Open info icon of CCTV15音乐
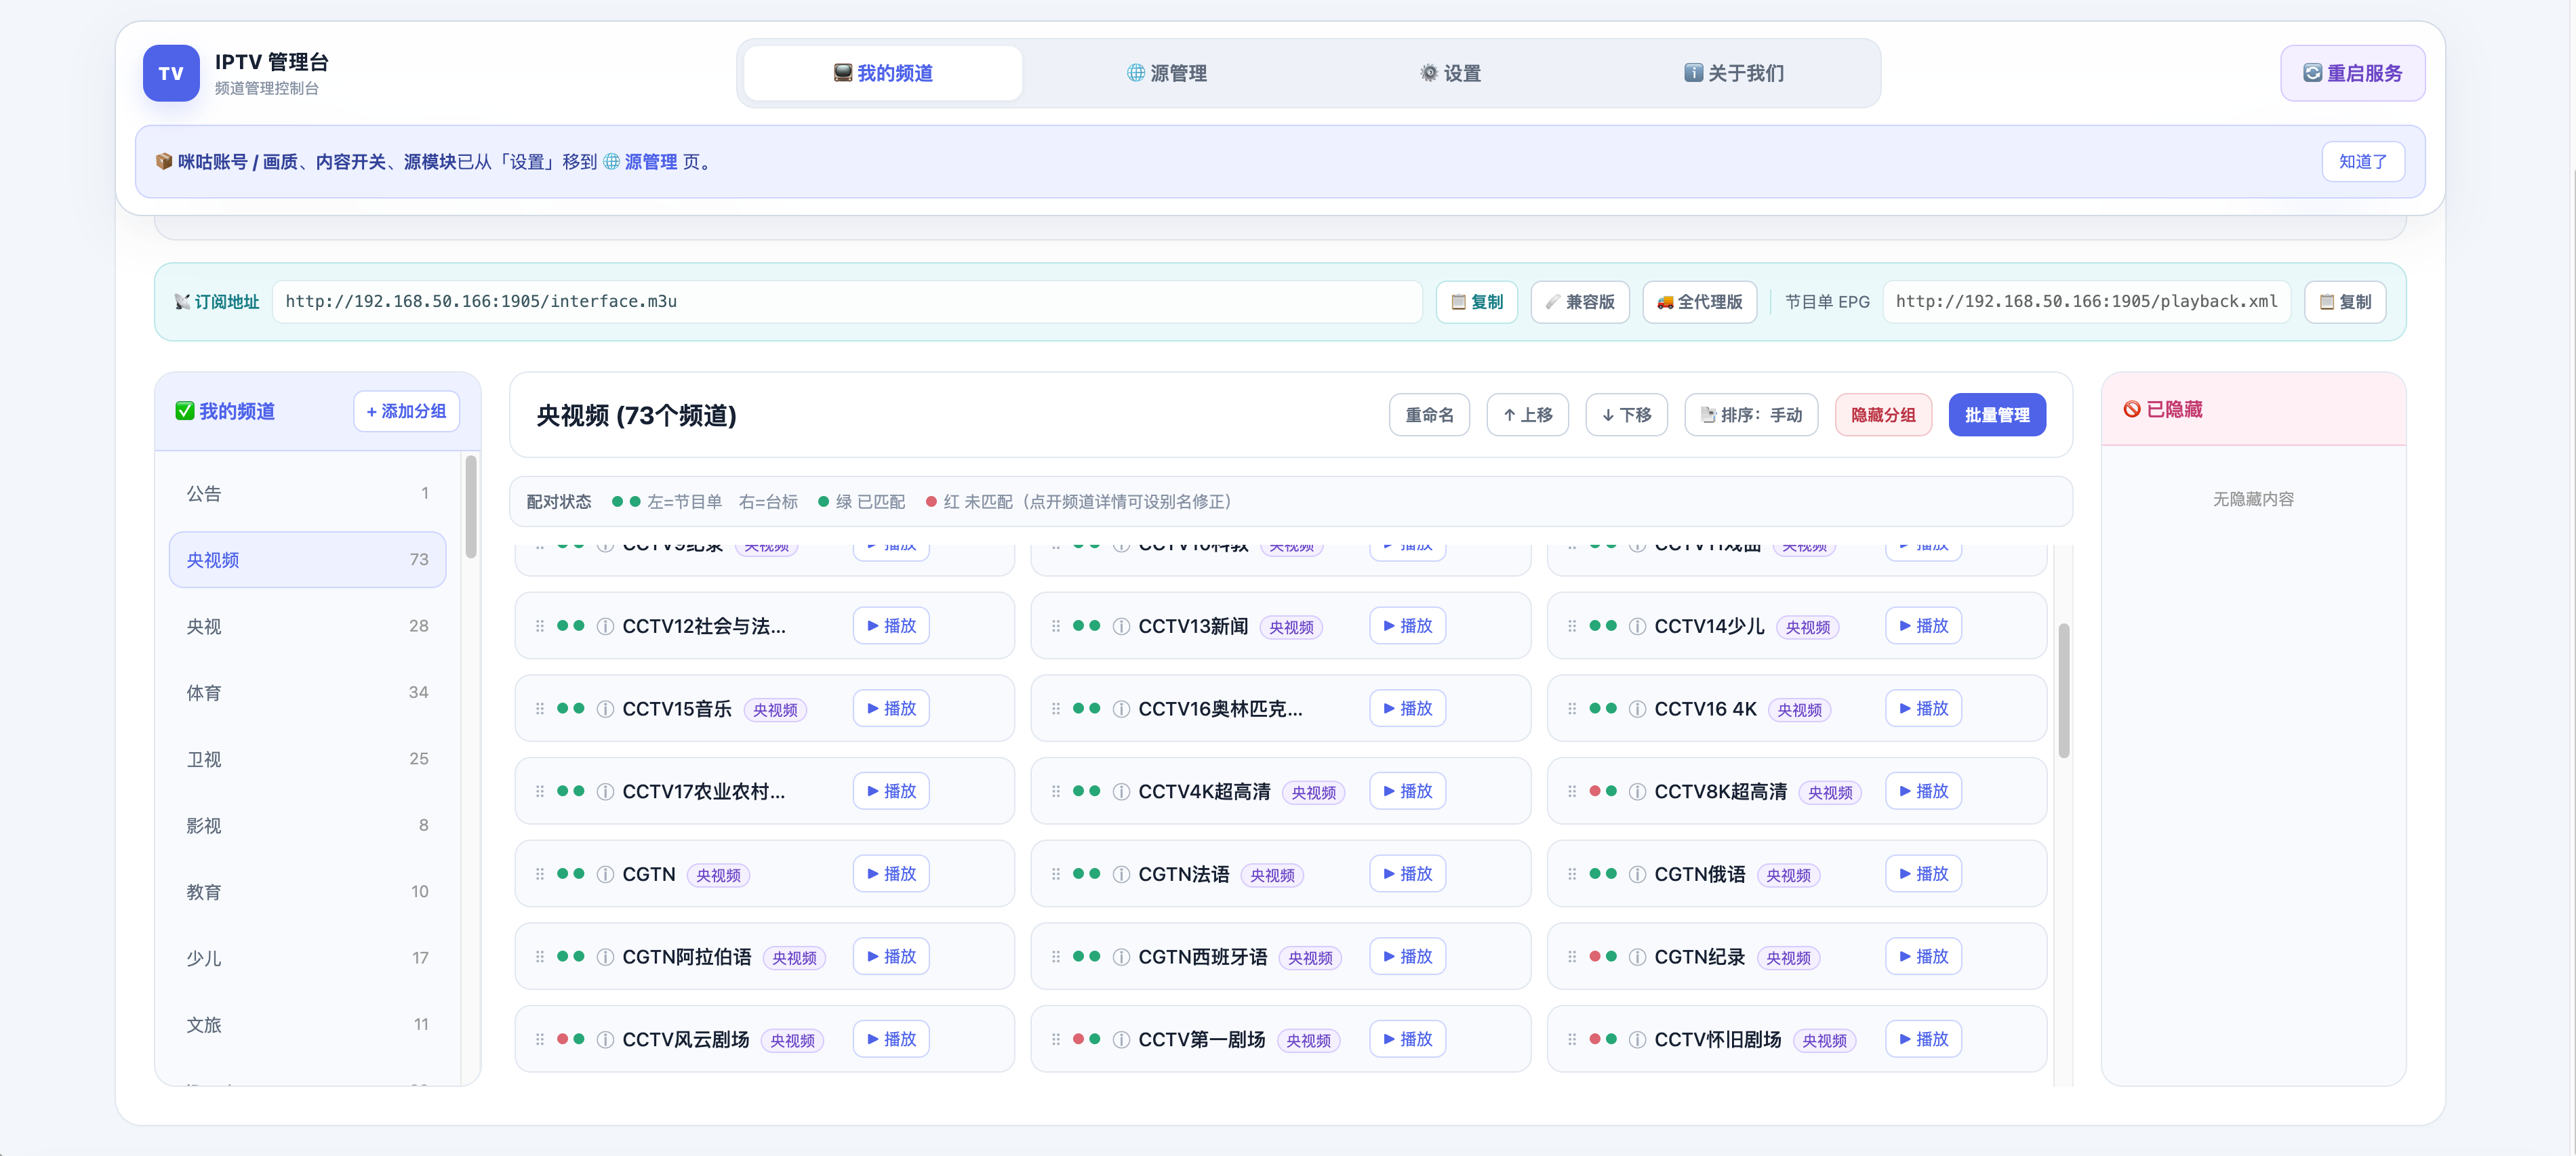Screen dimensions: 2576x1156 click(605, 709)
